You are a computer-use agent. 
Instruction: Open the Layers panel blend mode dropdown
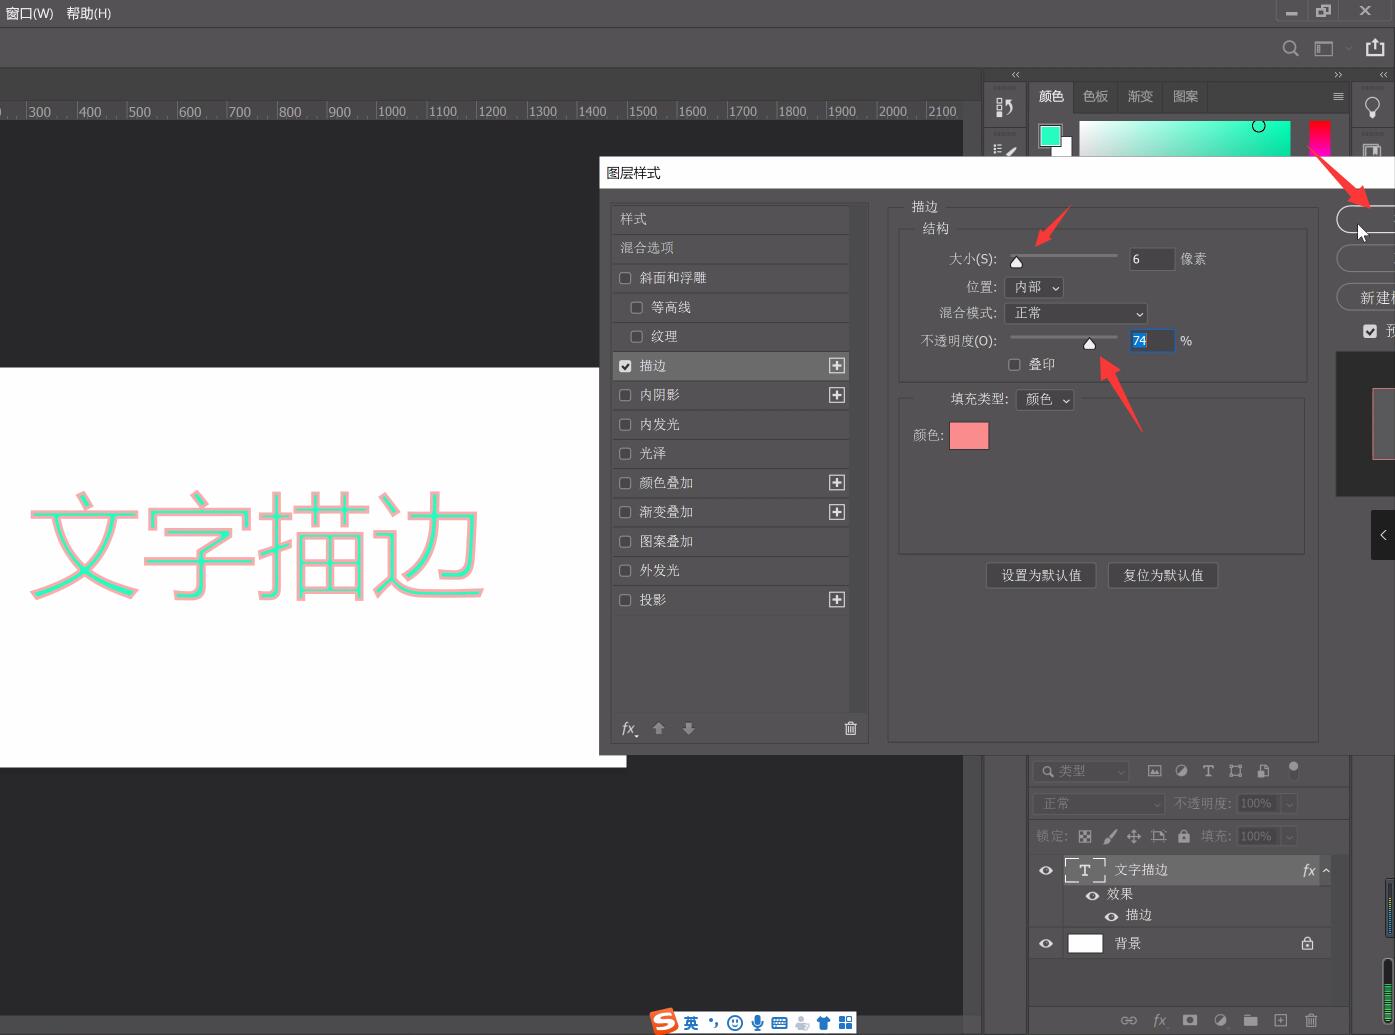pyautogui.click(x=1099, y=803)
